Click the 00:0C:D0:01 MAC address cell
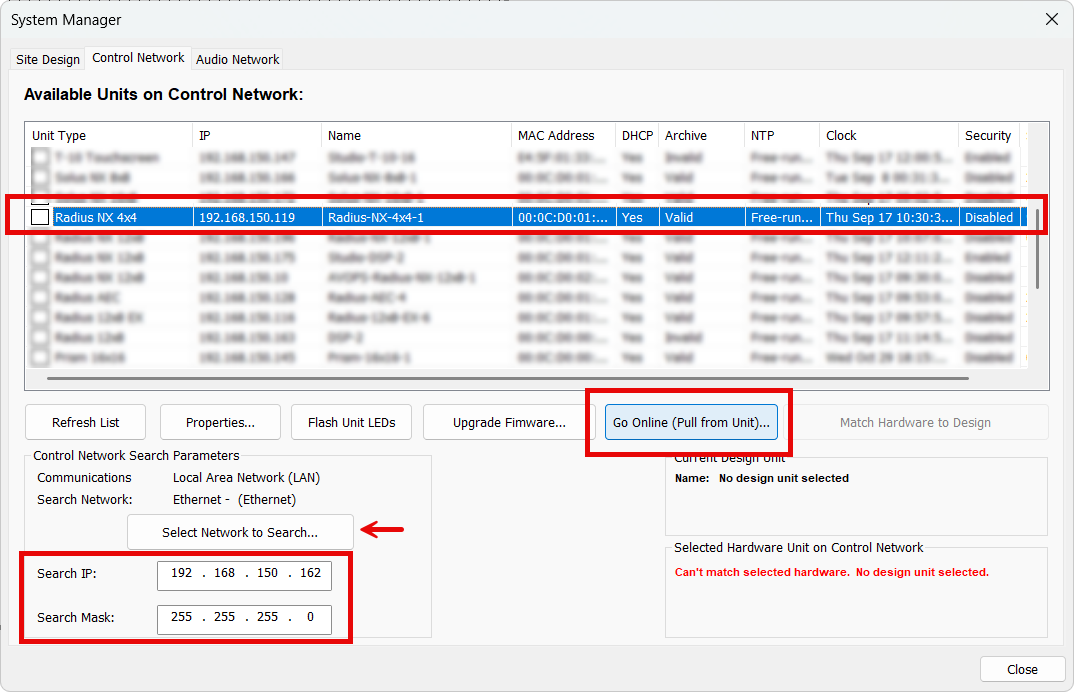 tap(564, 217)
